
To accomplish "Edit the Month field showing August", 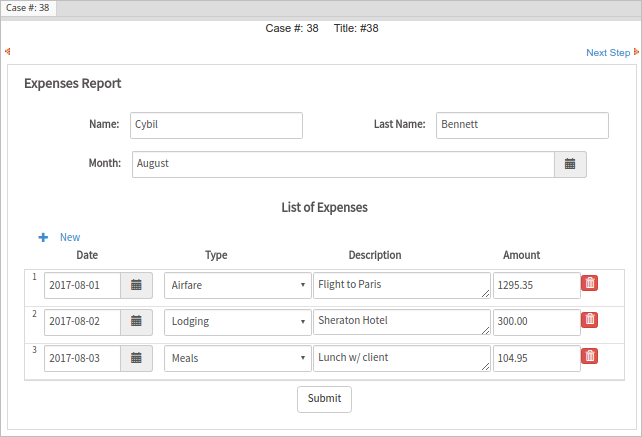I will [x=342, y=164].
